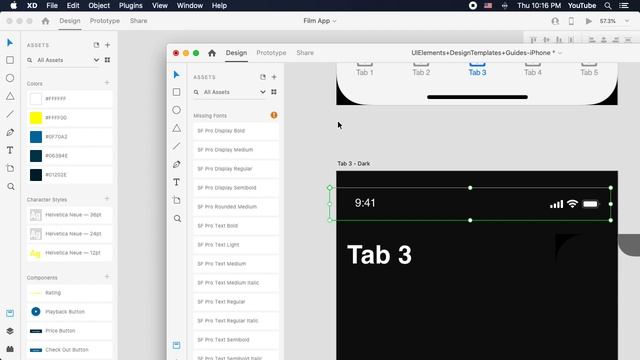Choose the Select arrow tool in front window

coord(176,75)
